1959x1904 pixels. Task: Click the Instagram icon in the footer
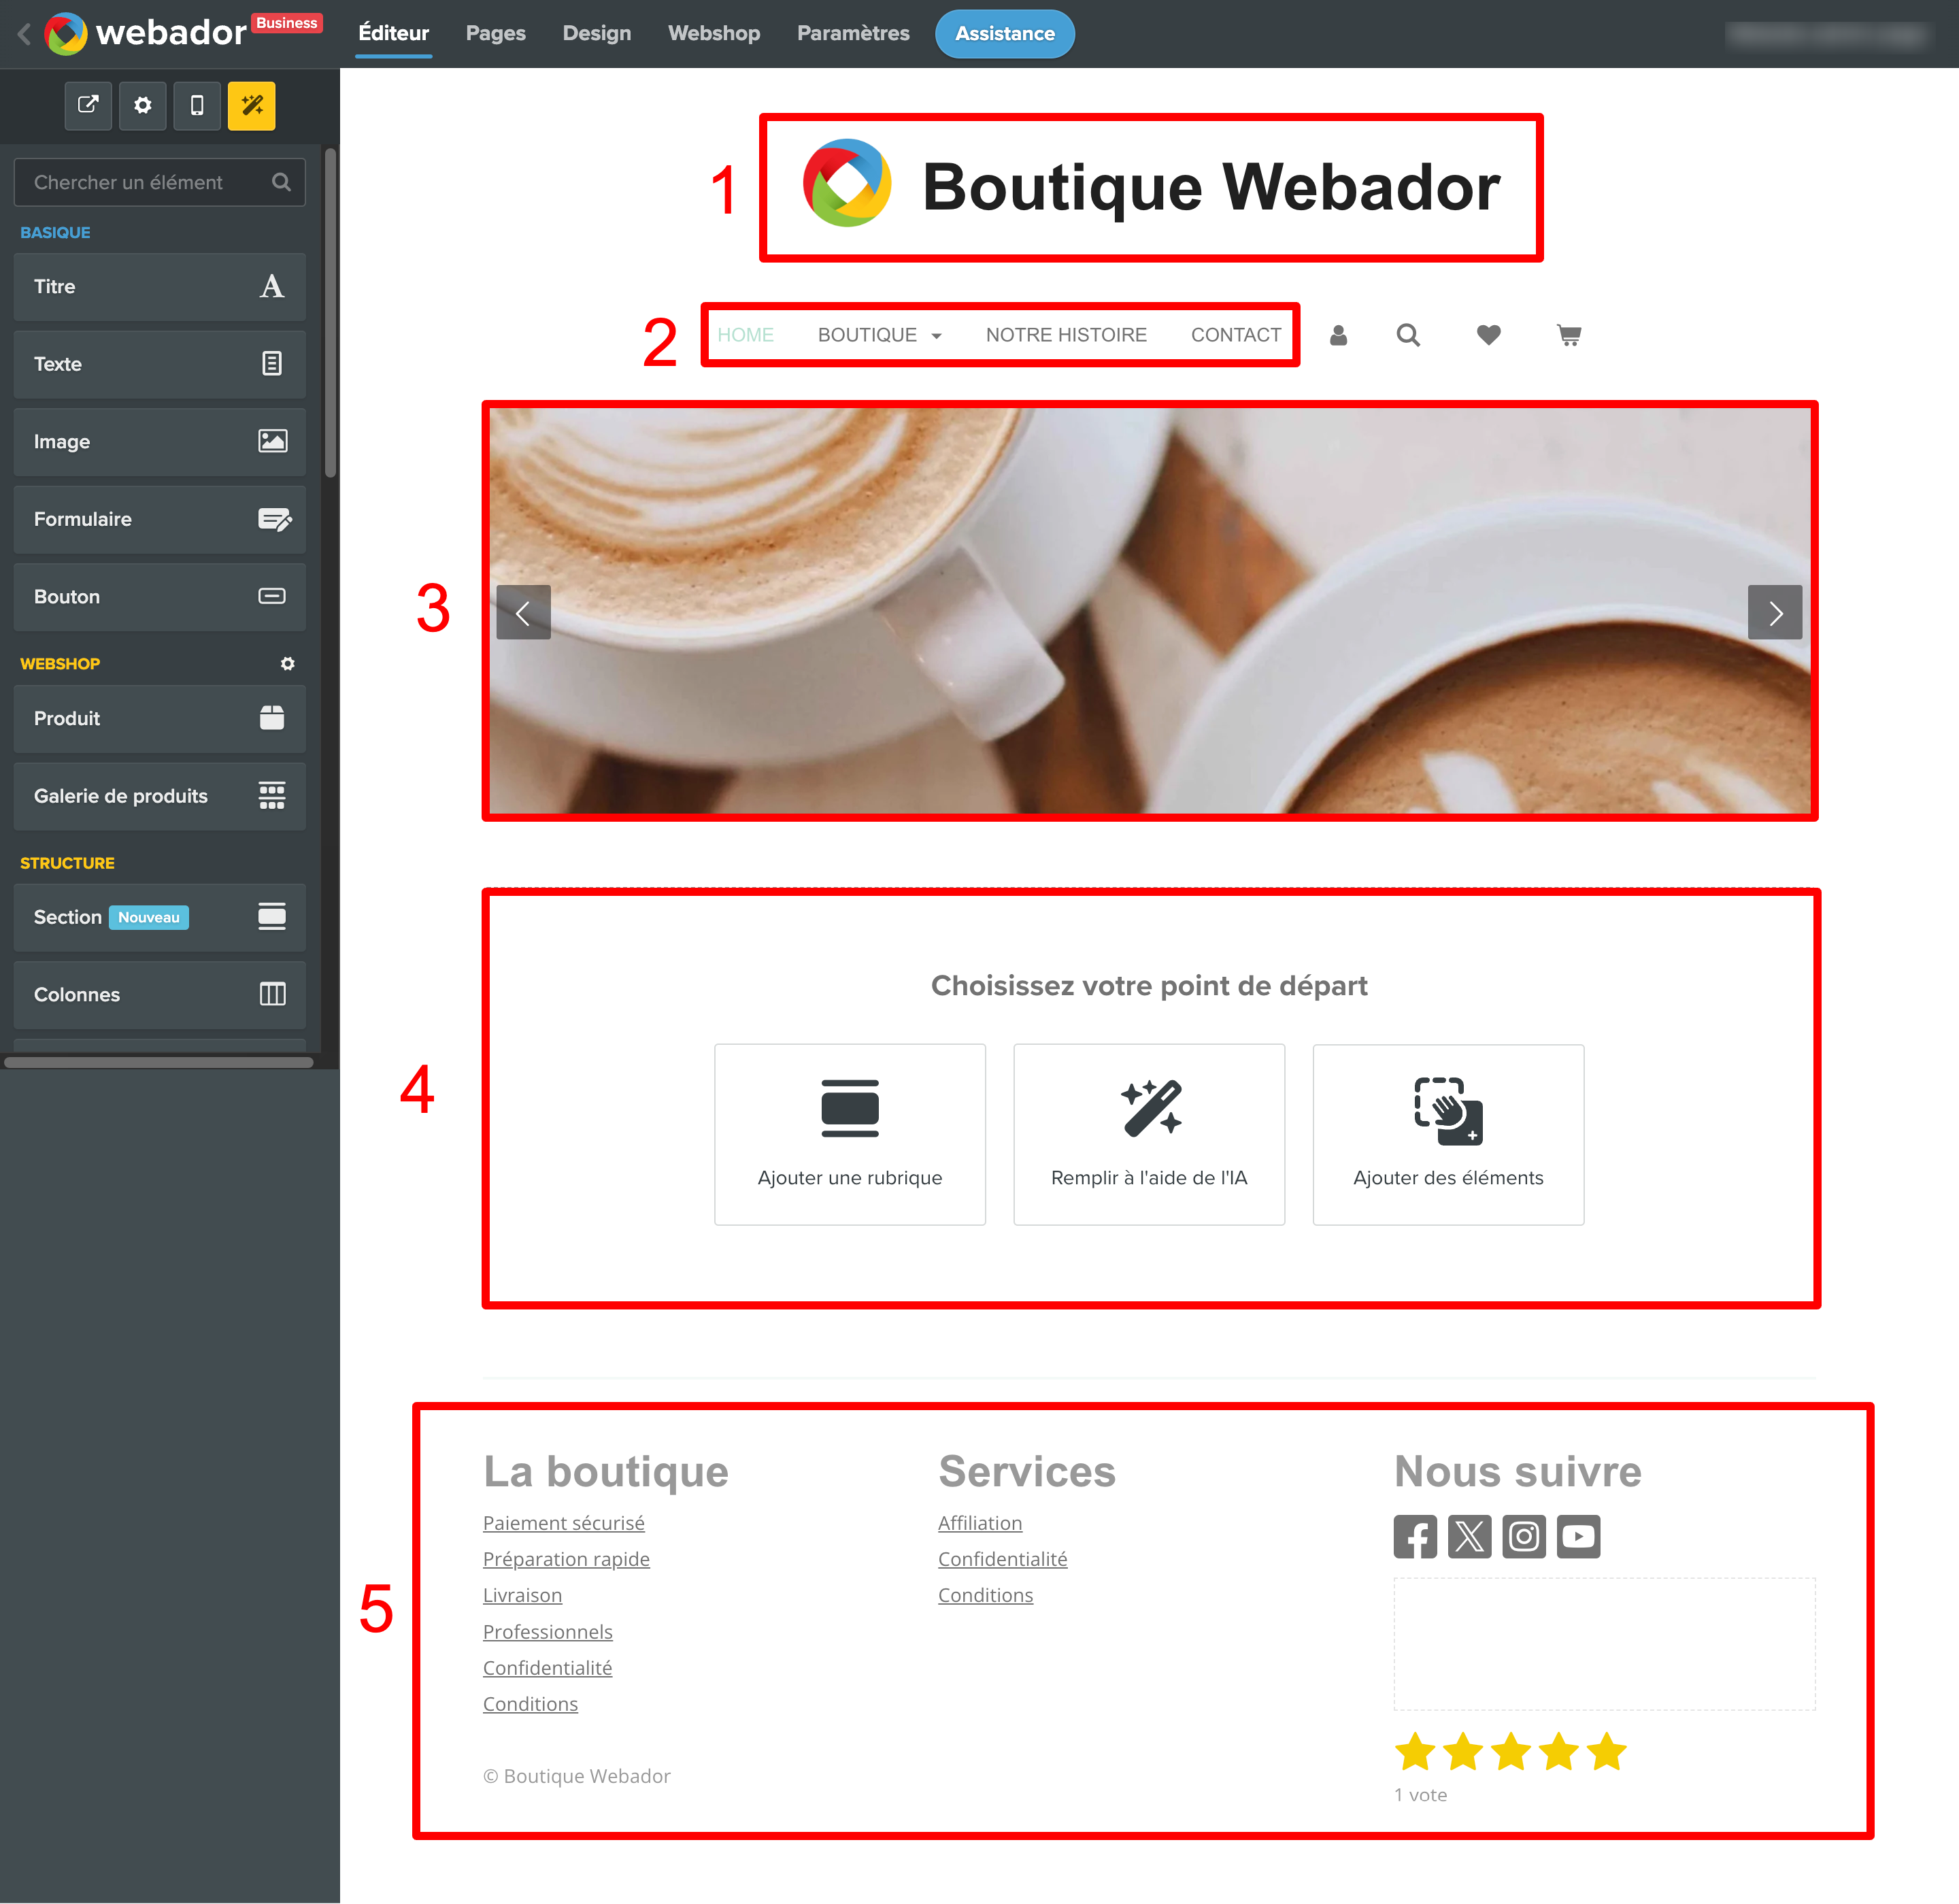point(1524,1536)
